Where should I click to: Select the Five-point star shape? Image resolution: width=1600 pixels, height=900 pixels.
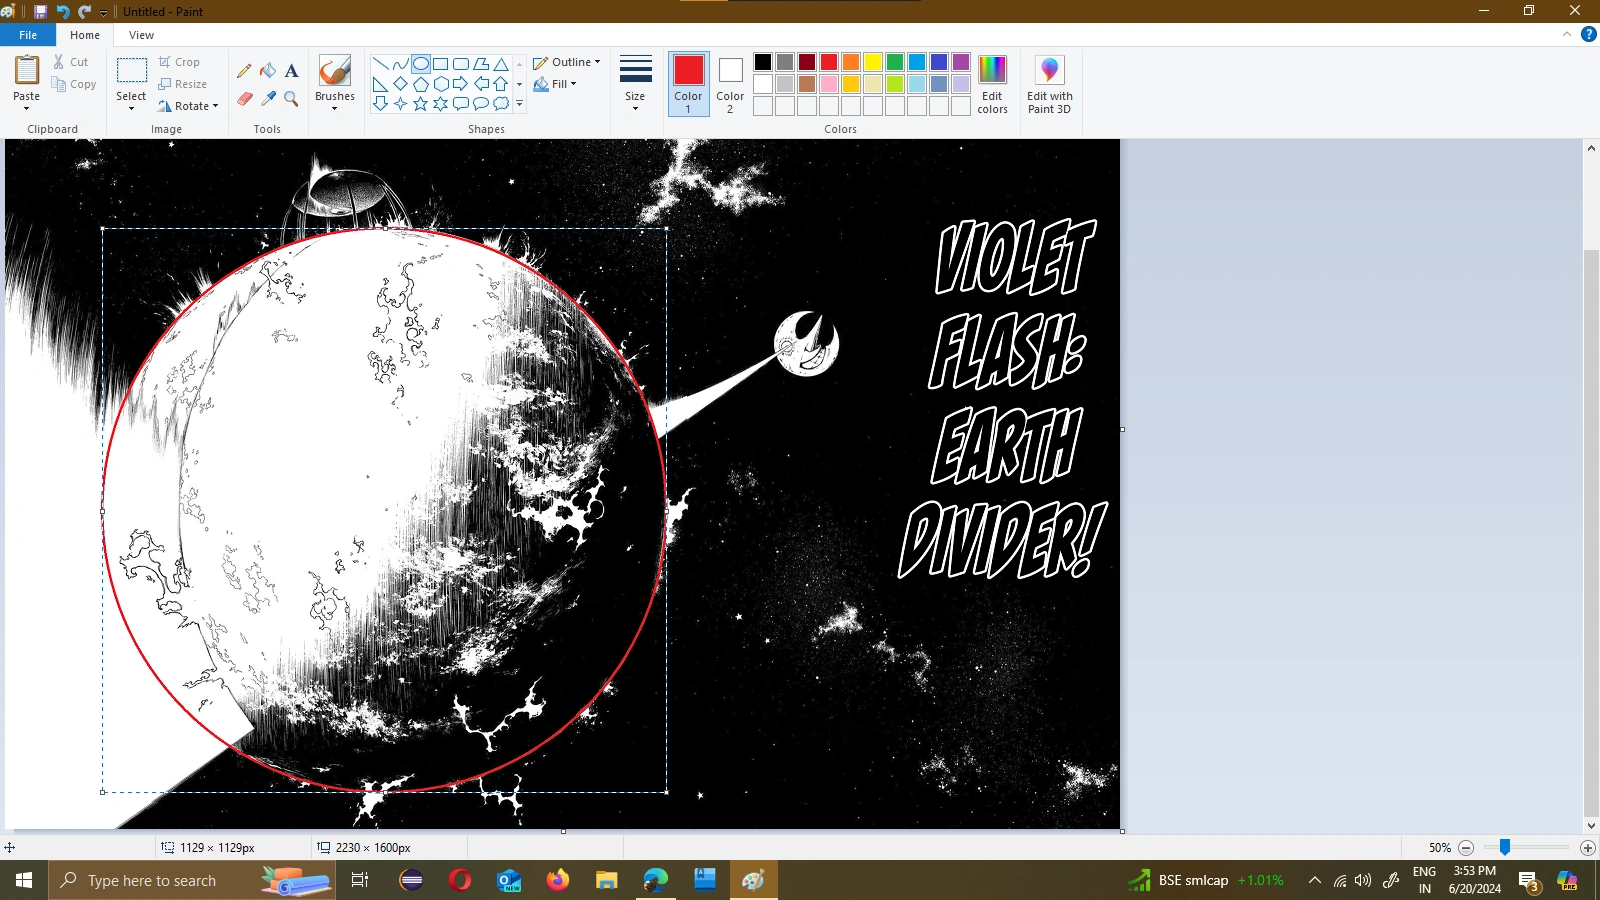coord(421,103)
